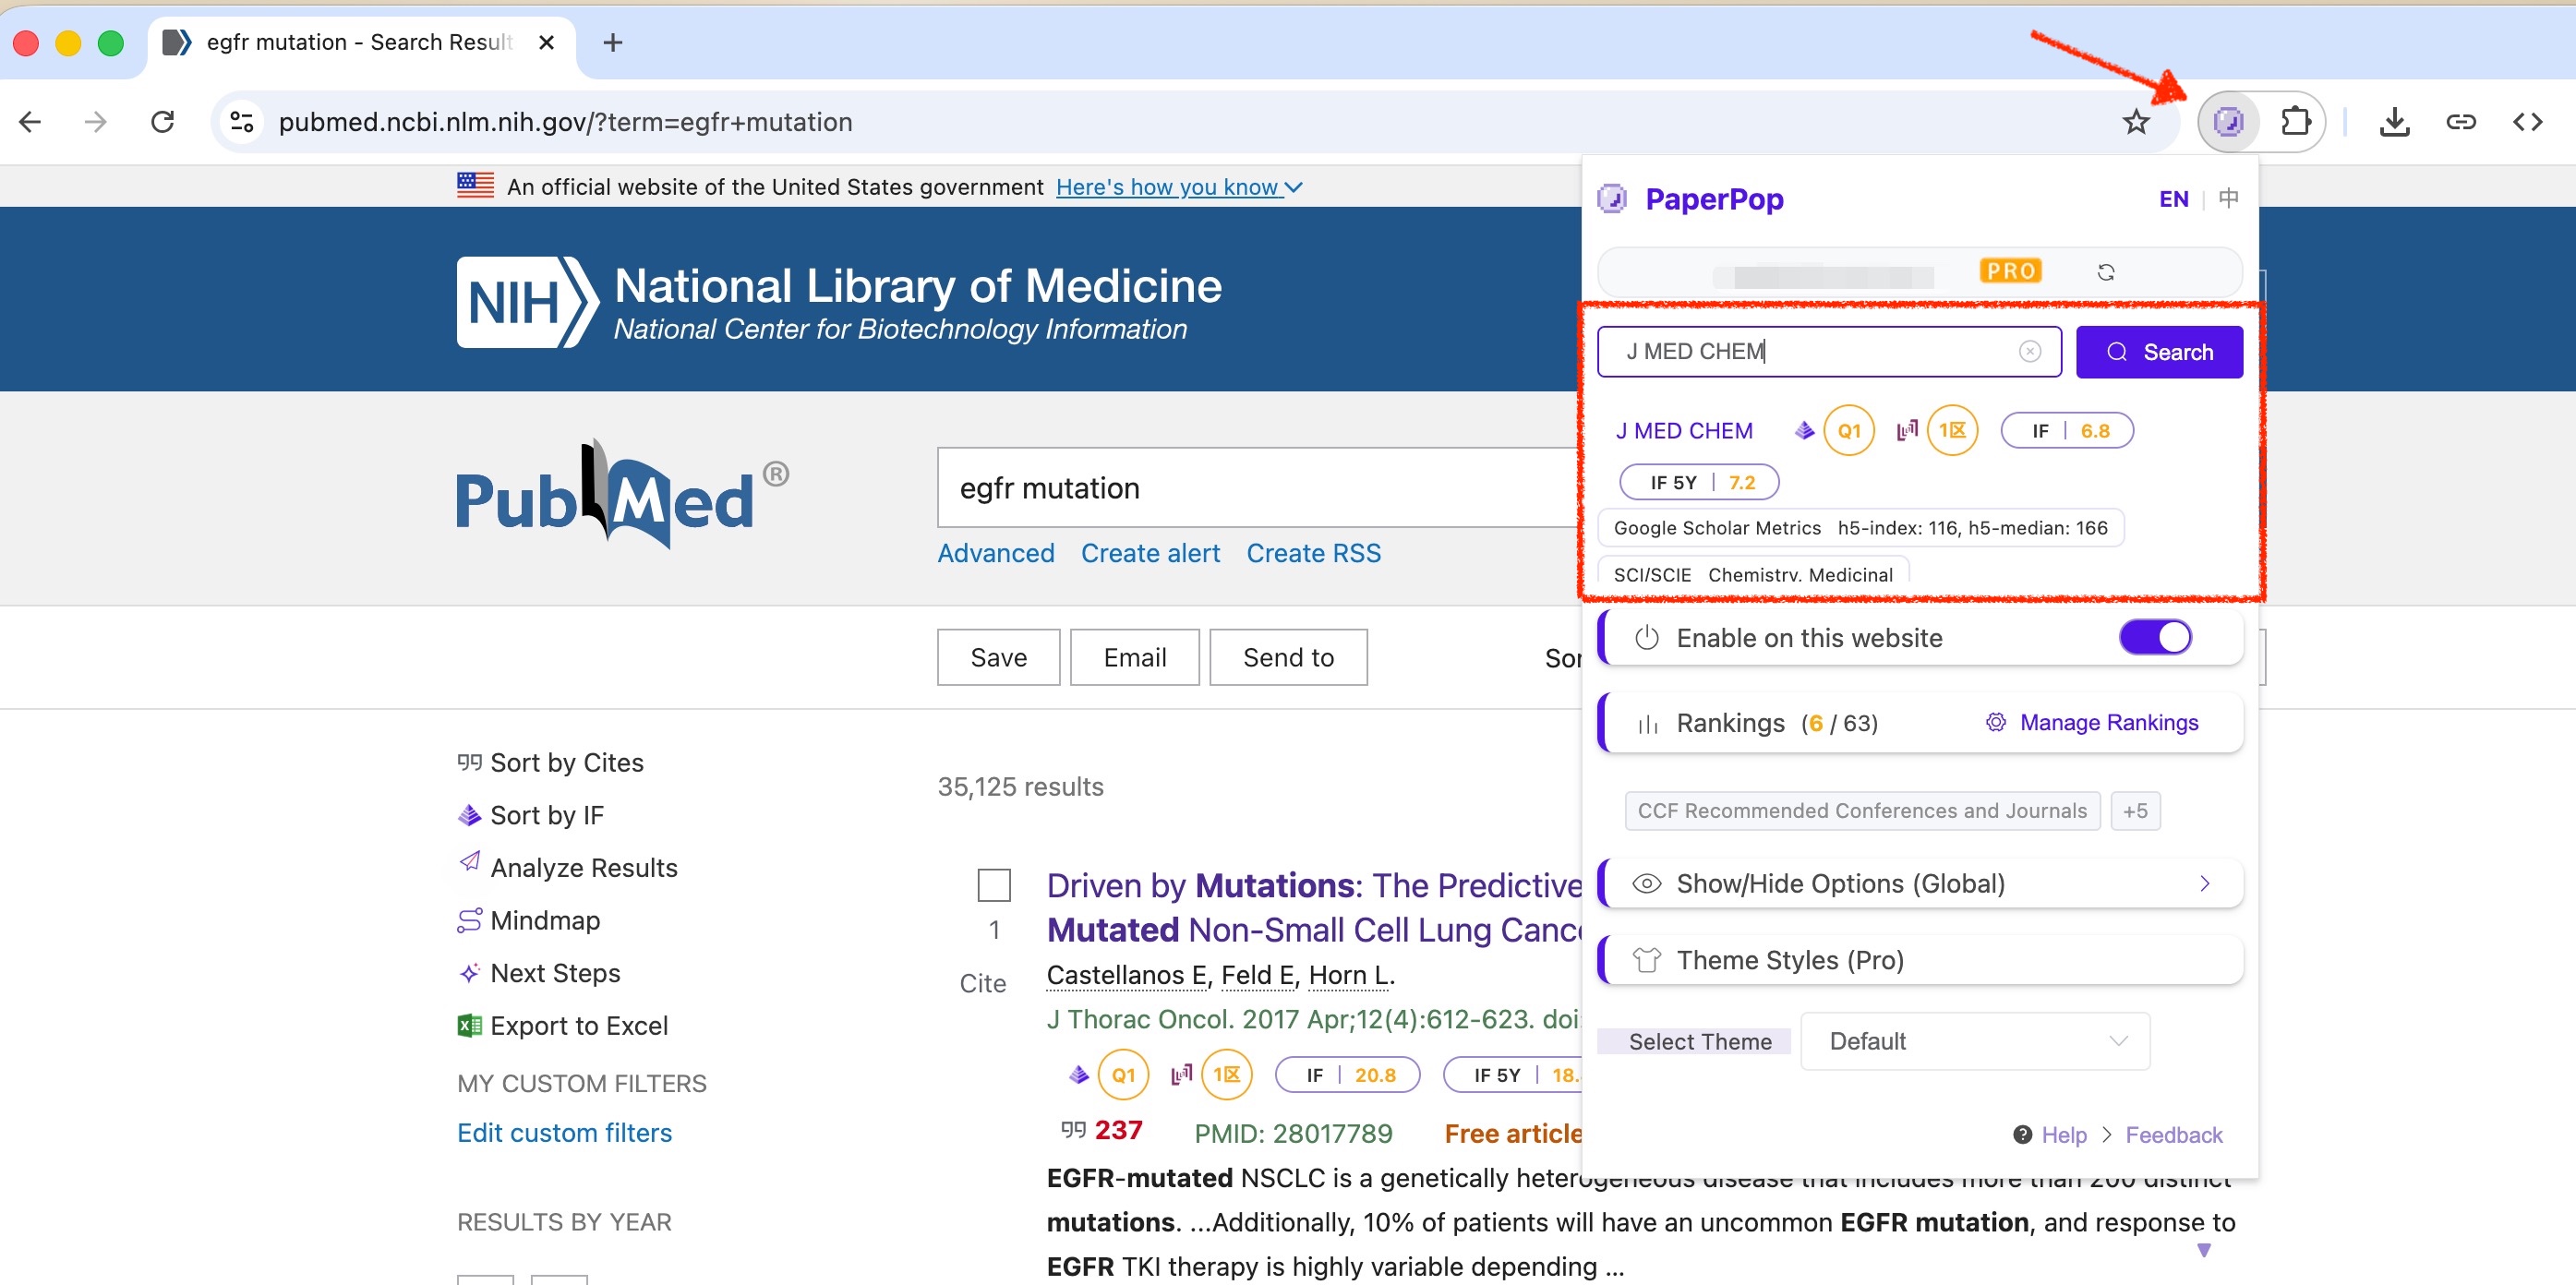Click the PubMed egfr mutation search box
Image resolution: width=2576 pixels, height=1285 pixels.
tap(1250, 488)
